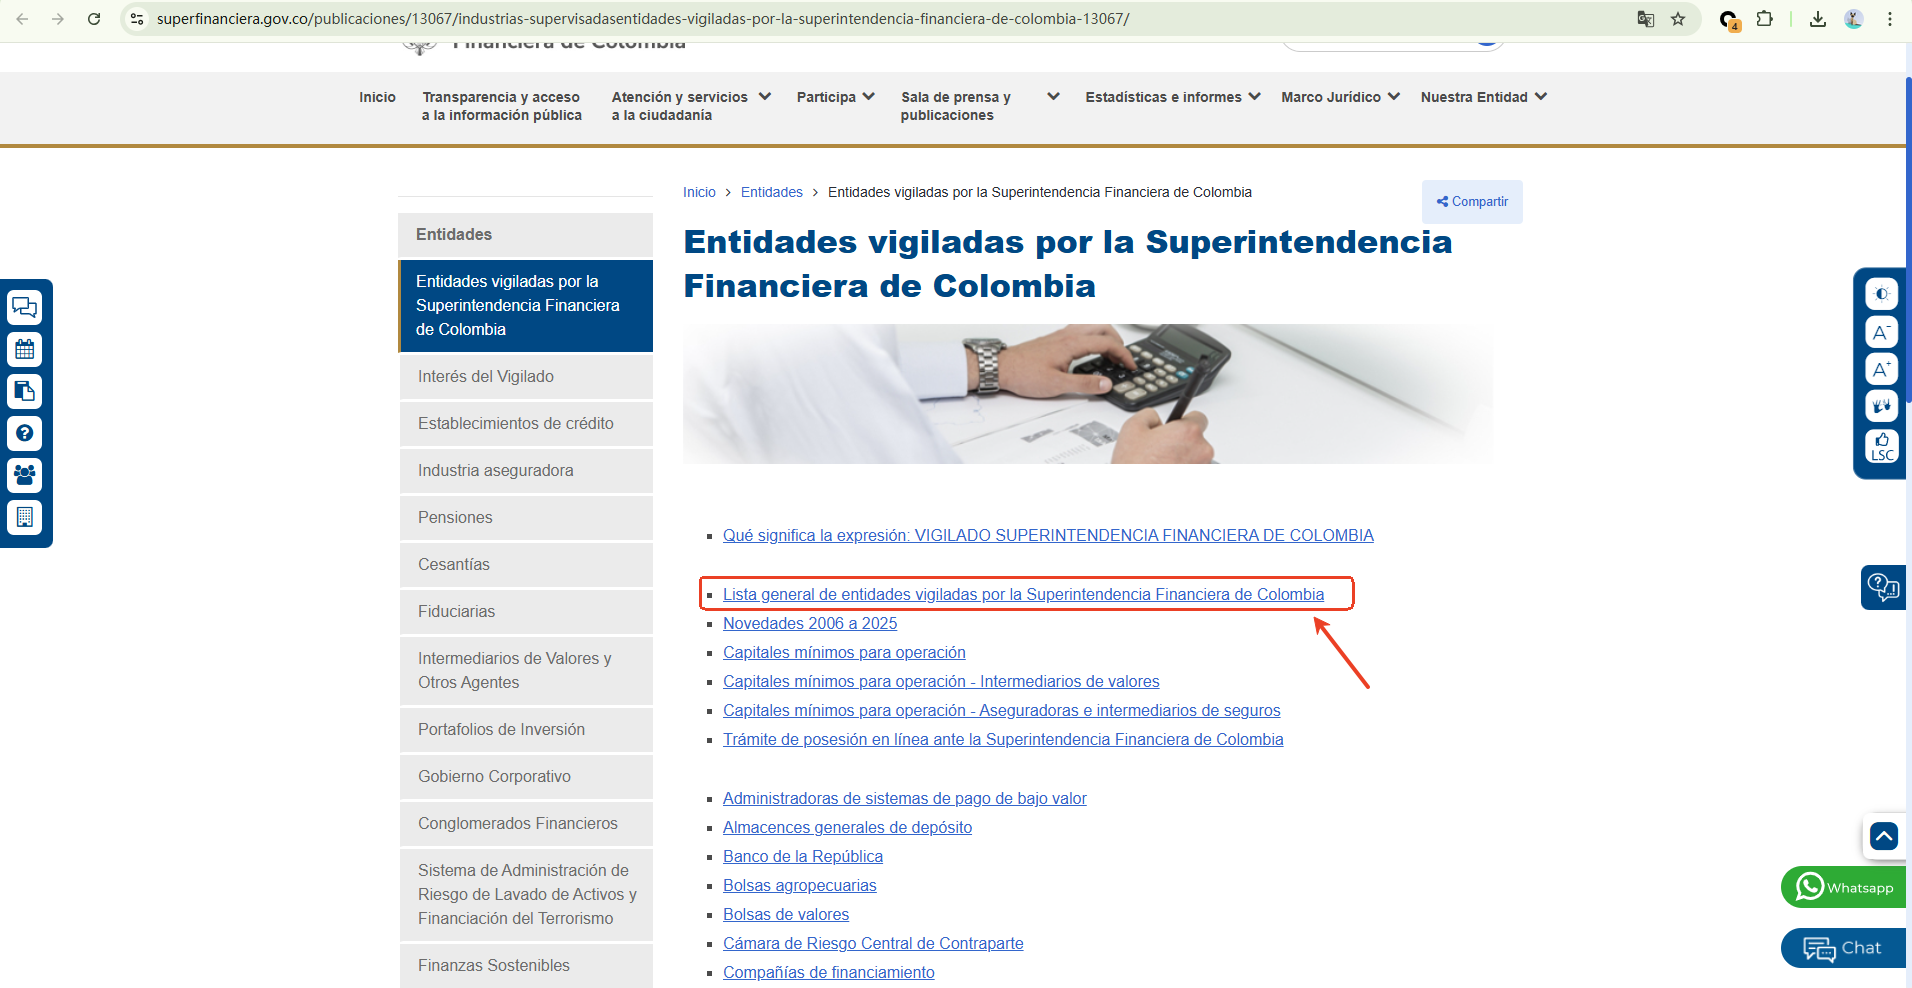Open the translate page icon
The image size is (1912, 988).
(1645, 19)
